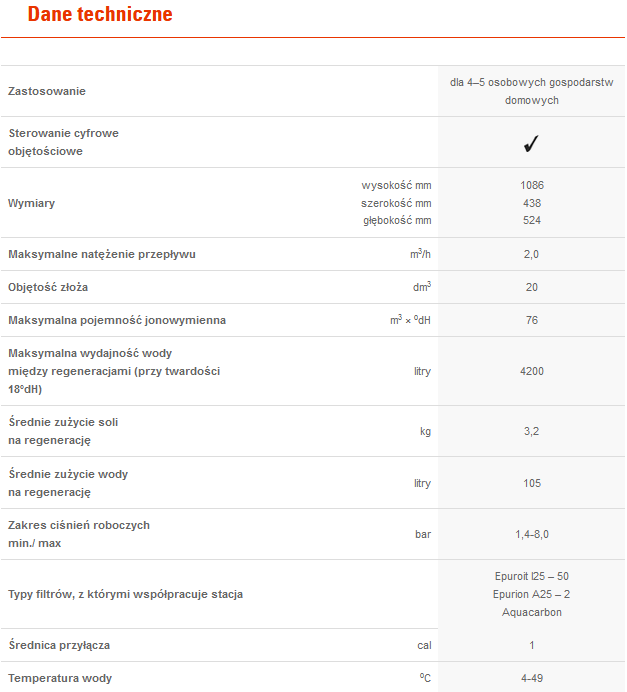Click water consumption value 105
Image resolution: width=627 pixels, height=692 pixels.
(532, 483)
